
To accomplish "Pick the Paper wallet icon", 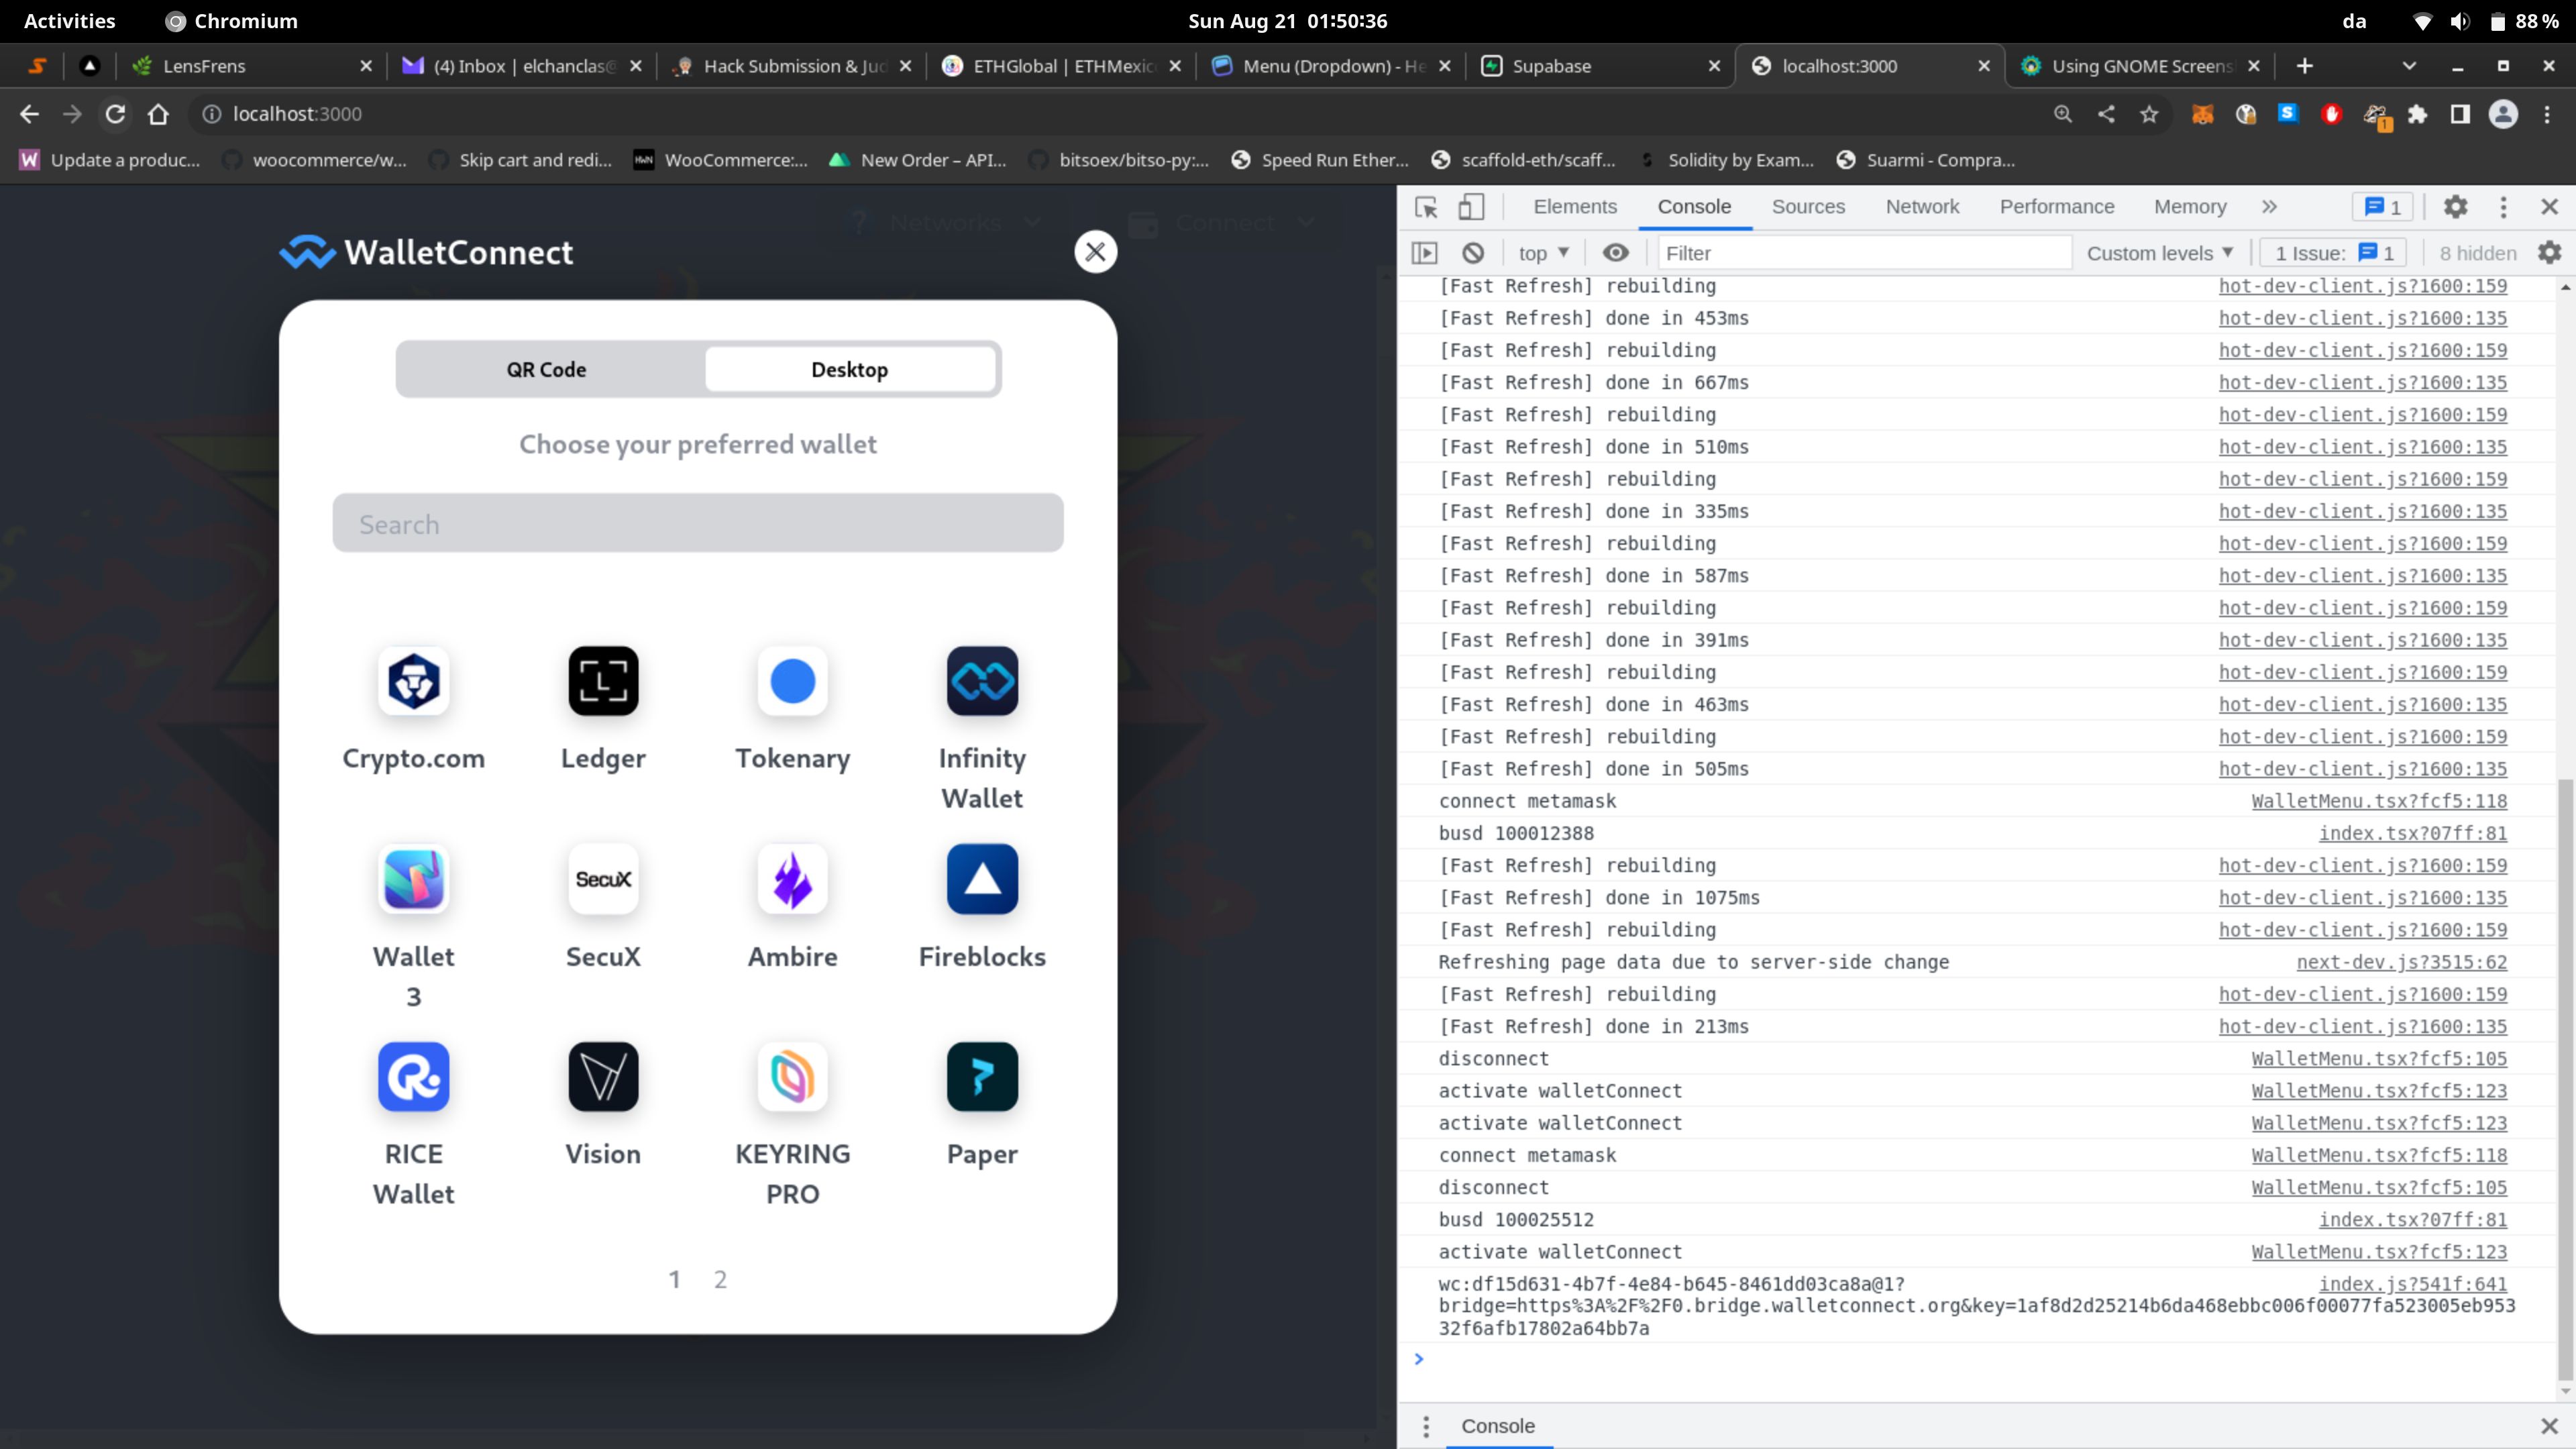I will [982, 1077].
